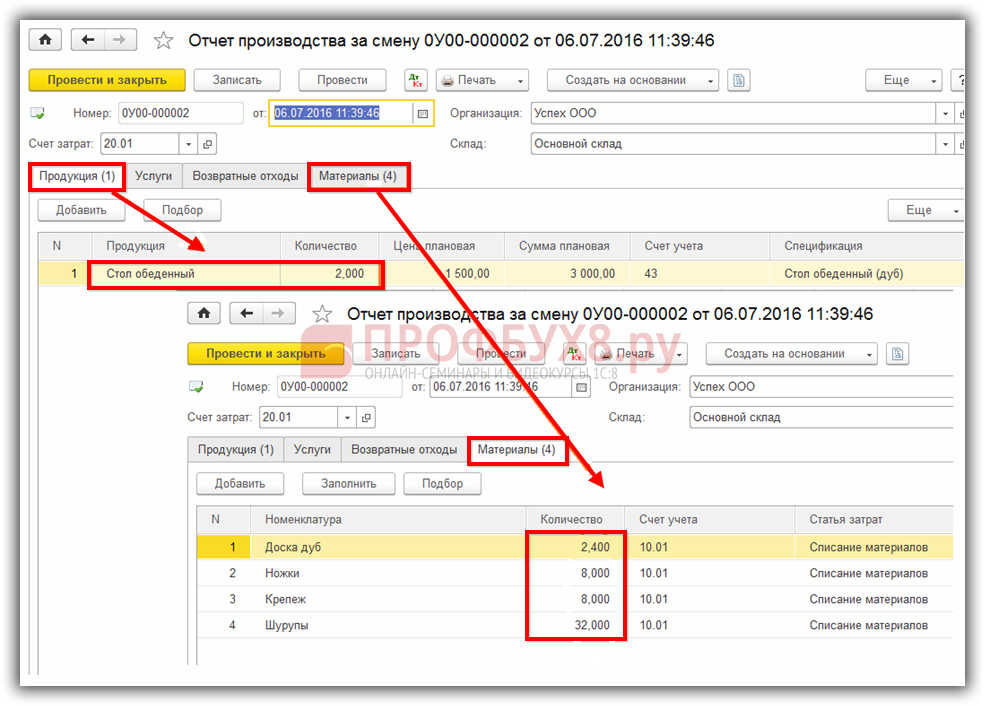The image size is (985, 706).
Task: Click the open-link icon next to upper Счет затрат
Action: coord(207,144)
